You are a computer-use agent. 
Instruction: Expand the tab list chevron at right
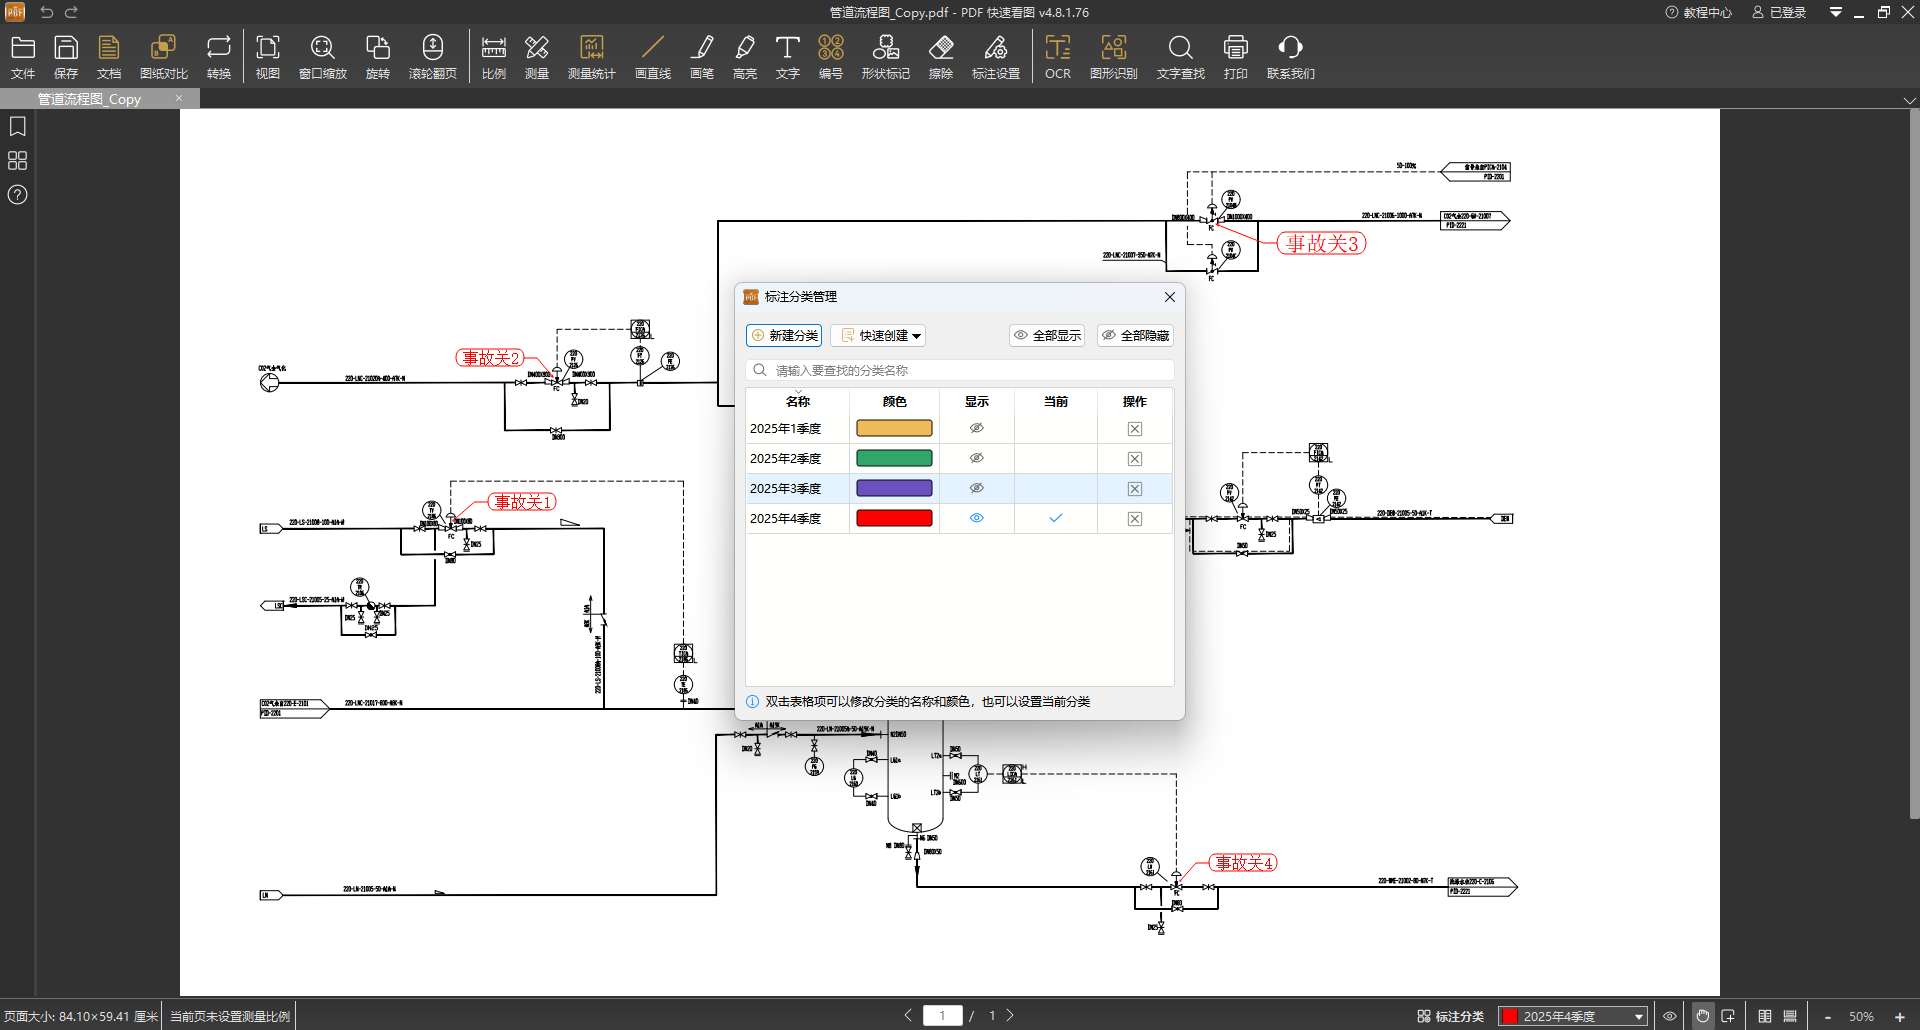(x=1909, y=100)
